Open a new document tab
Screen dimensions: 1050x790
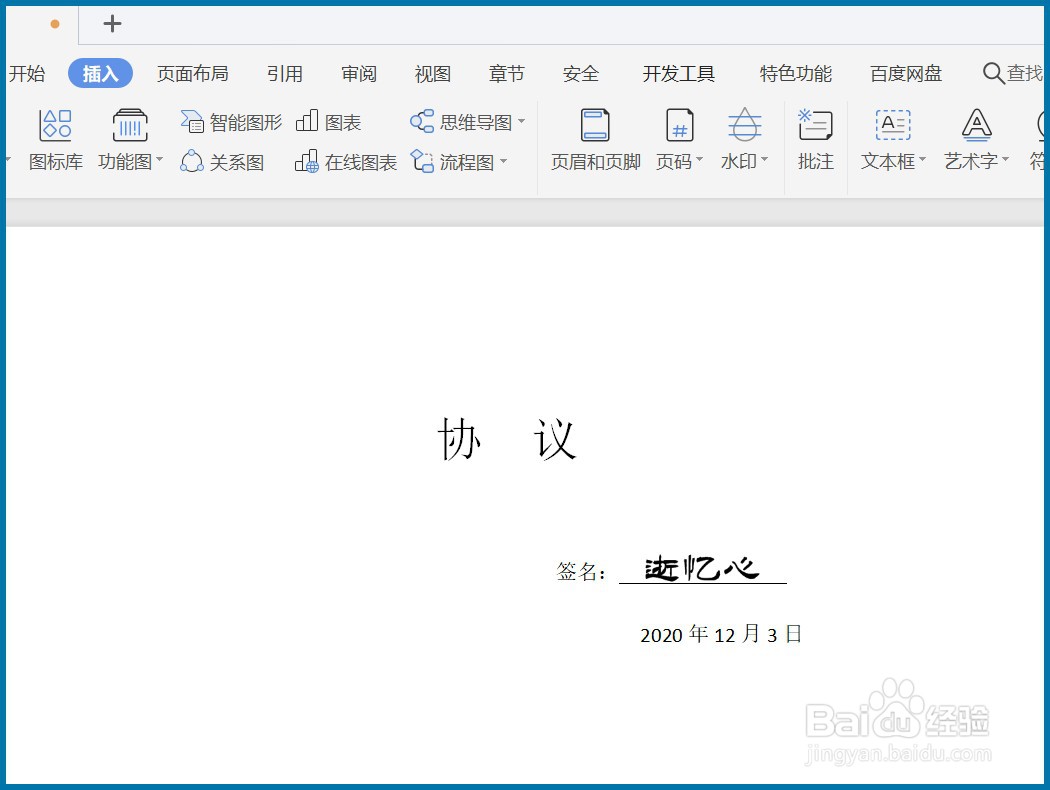[x=112, y=23]
